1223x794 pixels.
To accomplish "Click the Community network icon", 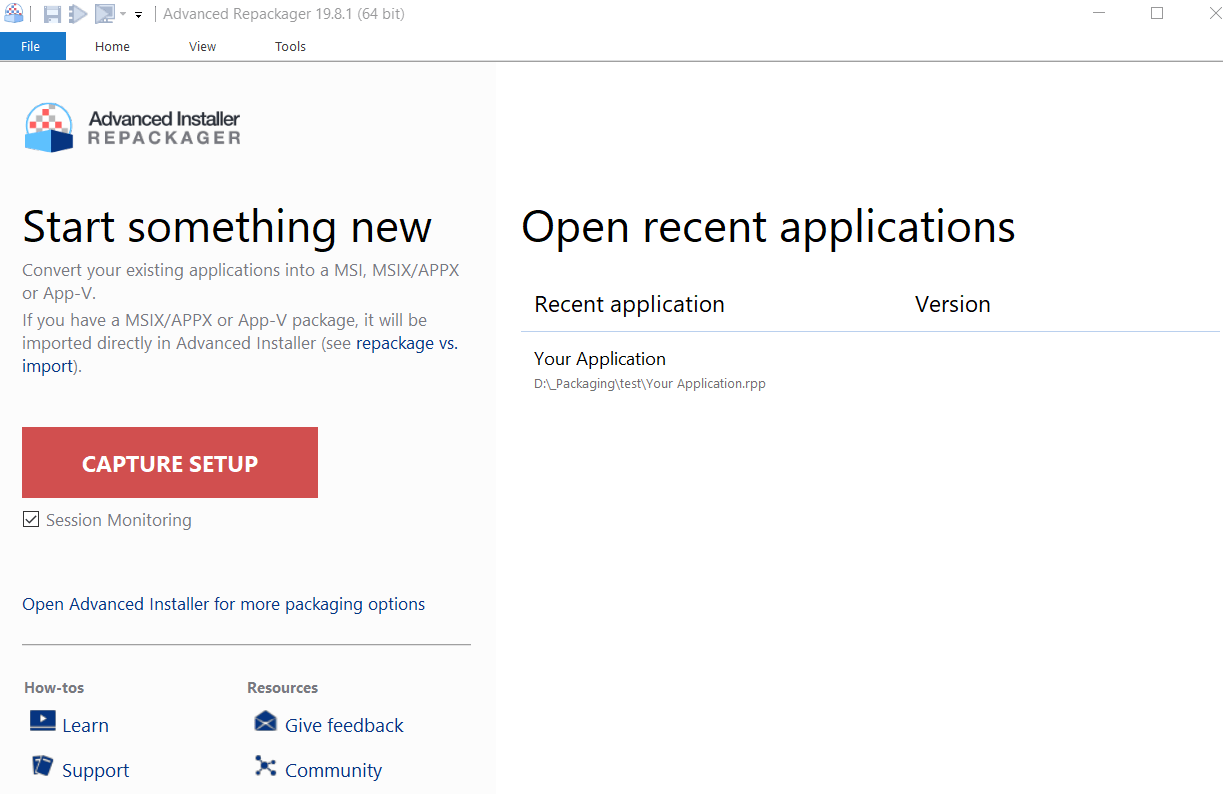I will point(265,766).
